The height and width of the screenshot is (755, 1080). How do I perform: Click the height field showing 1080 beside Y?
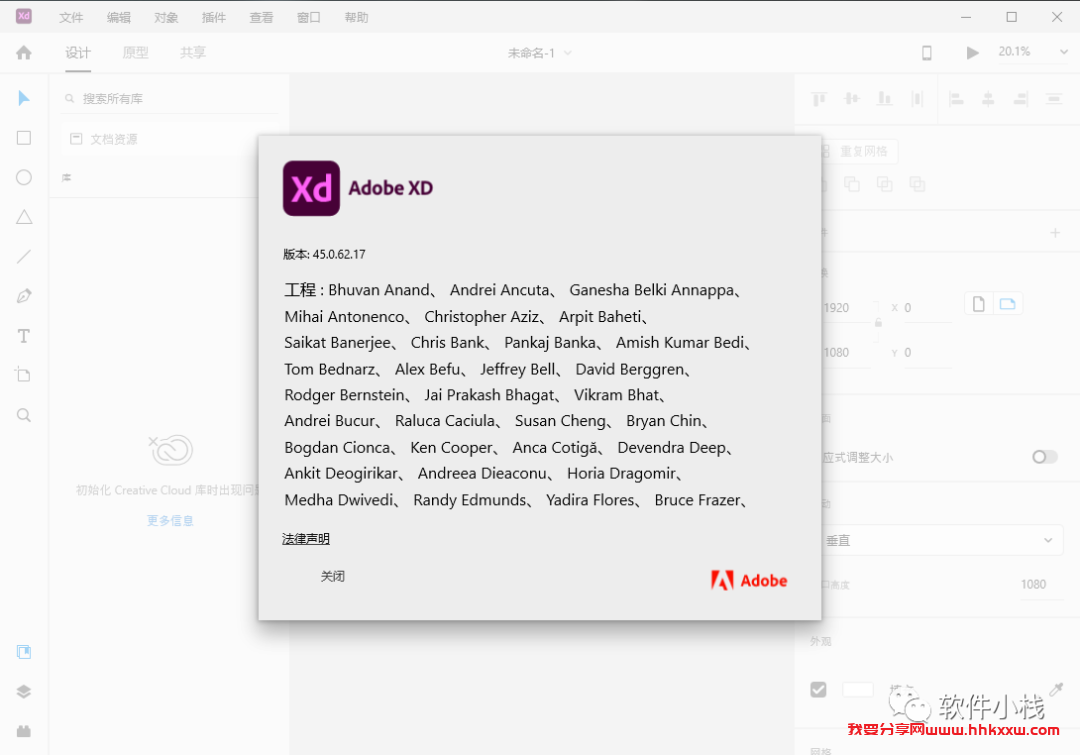click(849, 353)
